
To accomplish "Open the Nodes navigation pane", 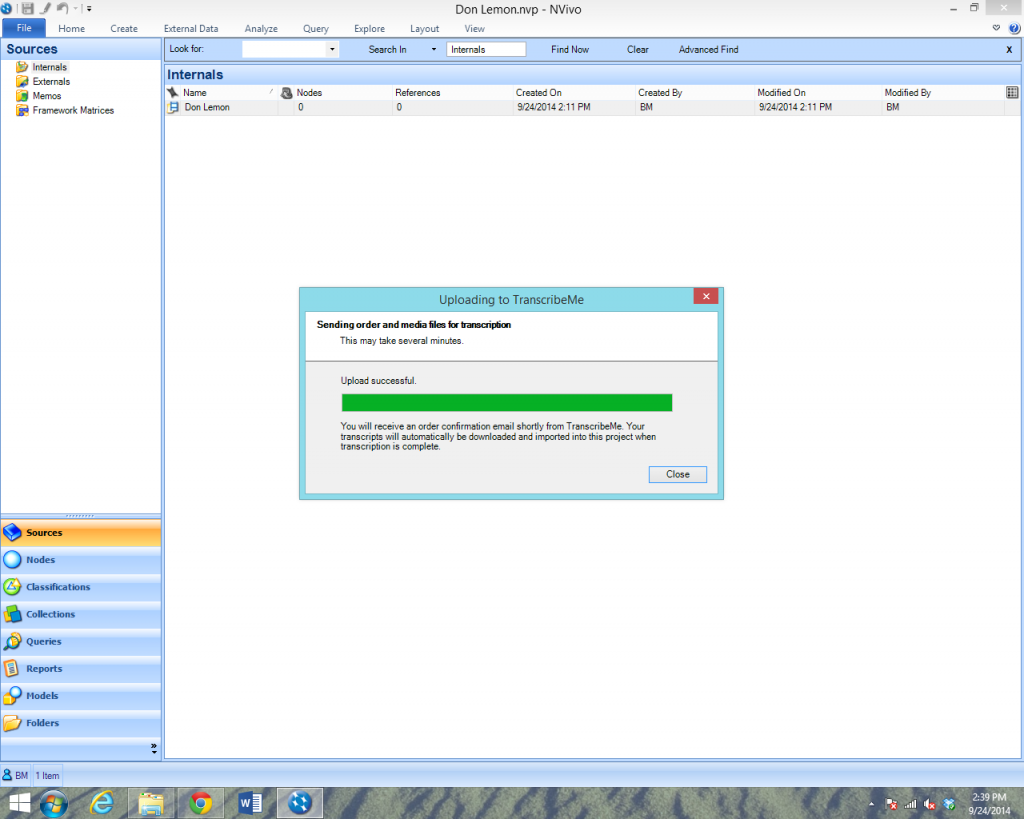I will (81, 560).
